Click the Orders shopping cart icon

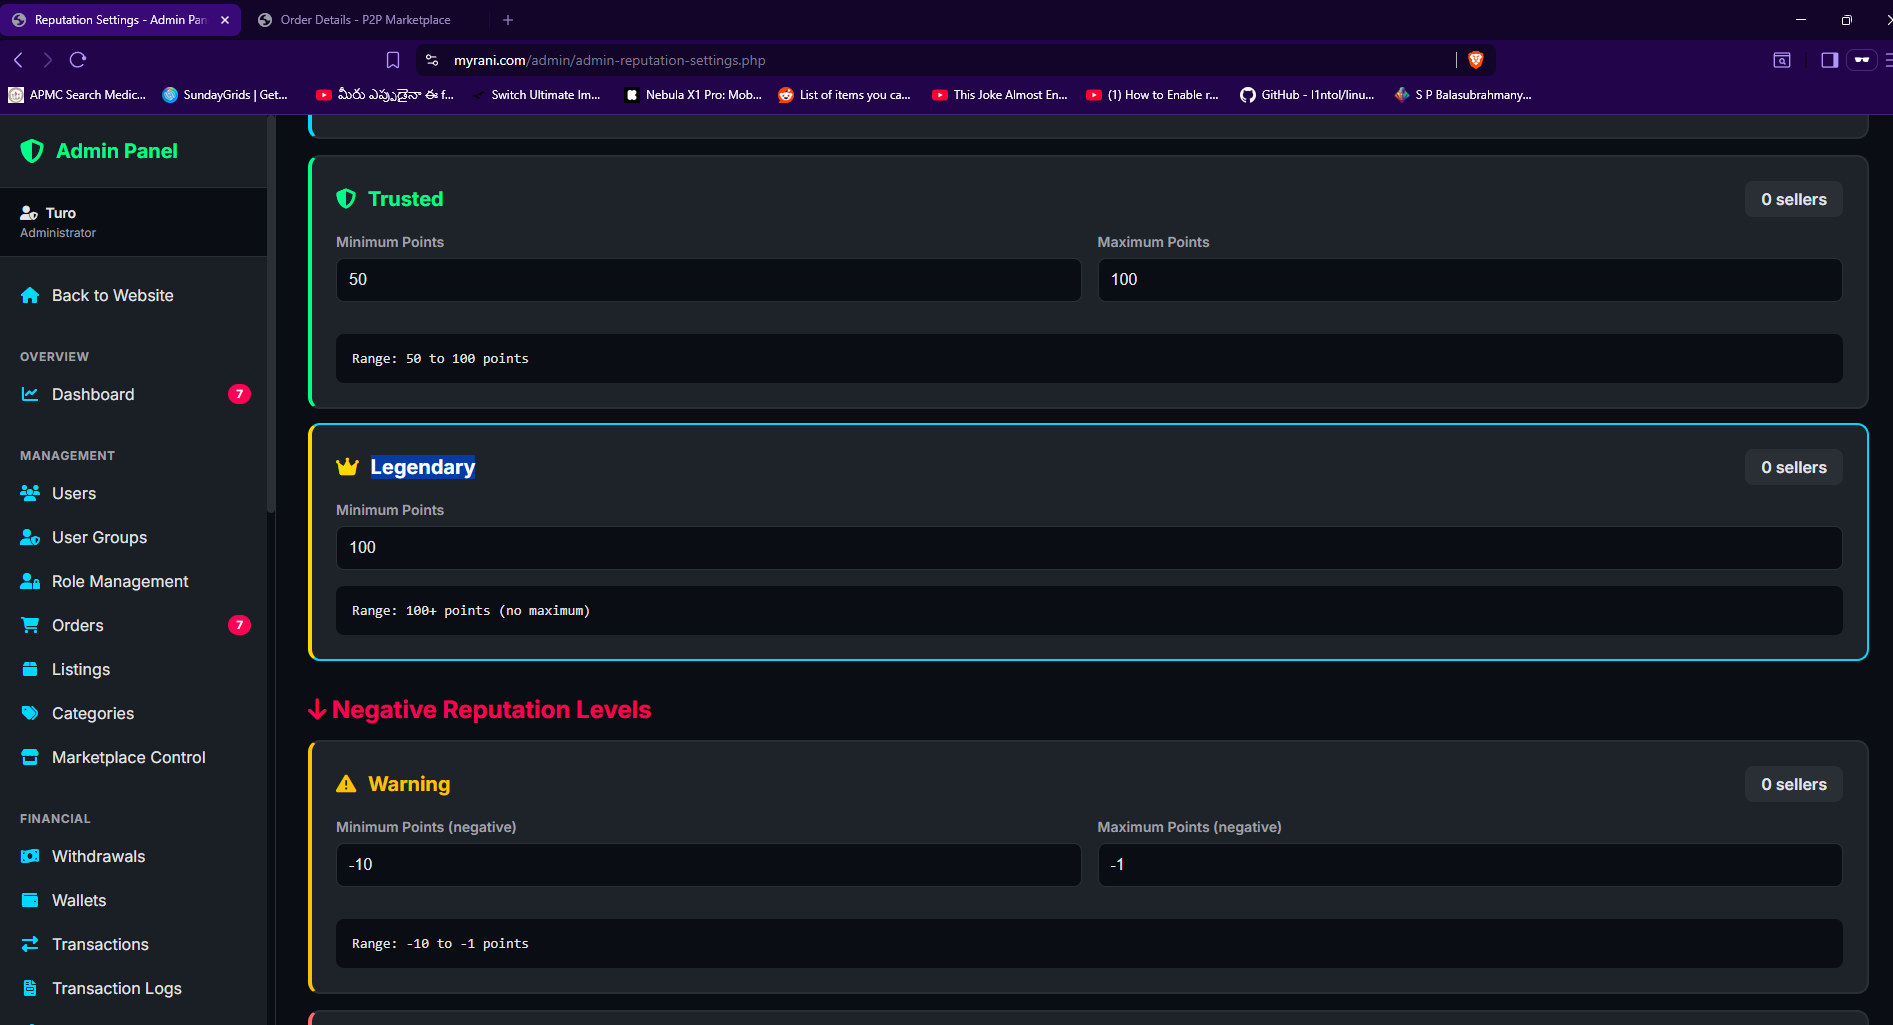30,625
